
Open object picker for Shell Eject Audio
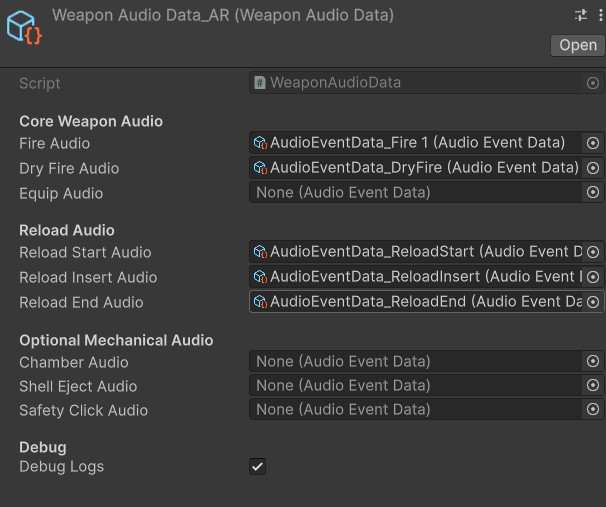click(592, 385)
